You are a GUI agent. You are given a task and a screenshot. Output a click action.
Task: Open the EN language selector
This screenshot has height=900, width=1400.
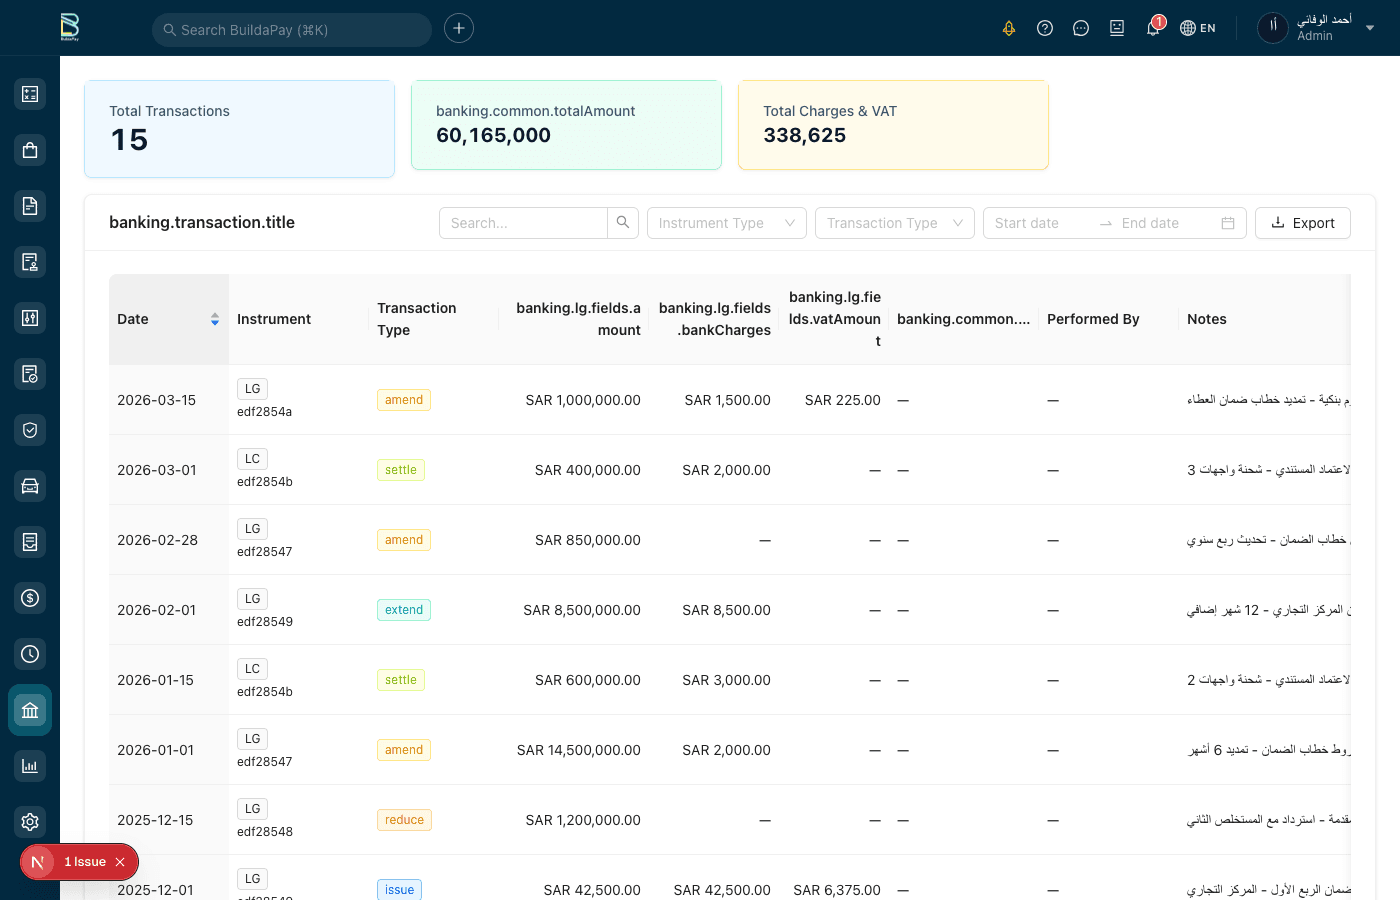click(1197, 28)
